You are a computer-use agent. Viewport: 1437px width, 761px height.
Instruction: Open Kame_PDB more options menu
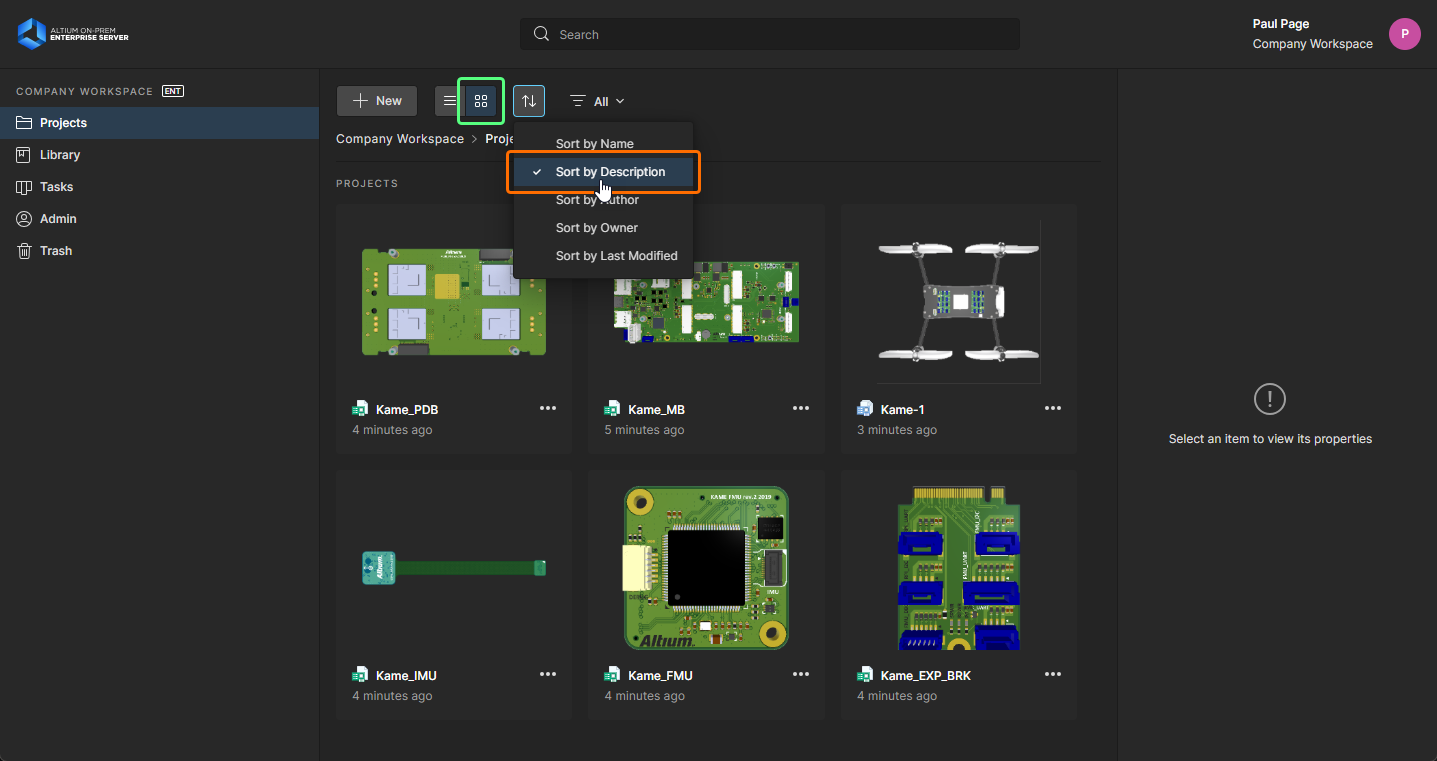click(548, 408)
